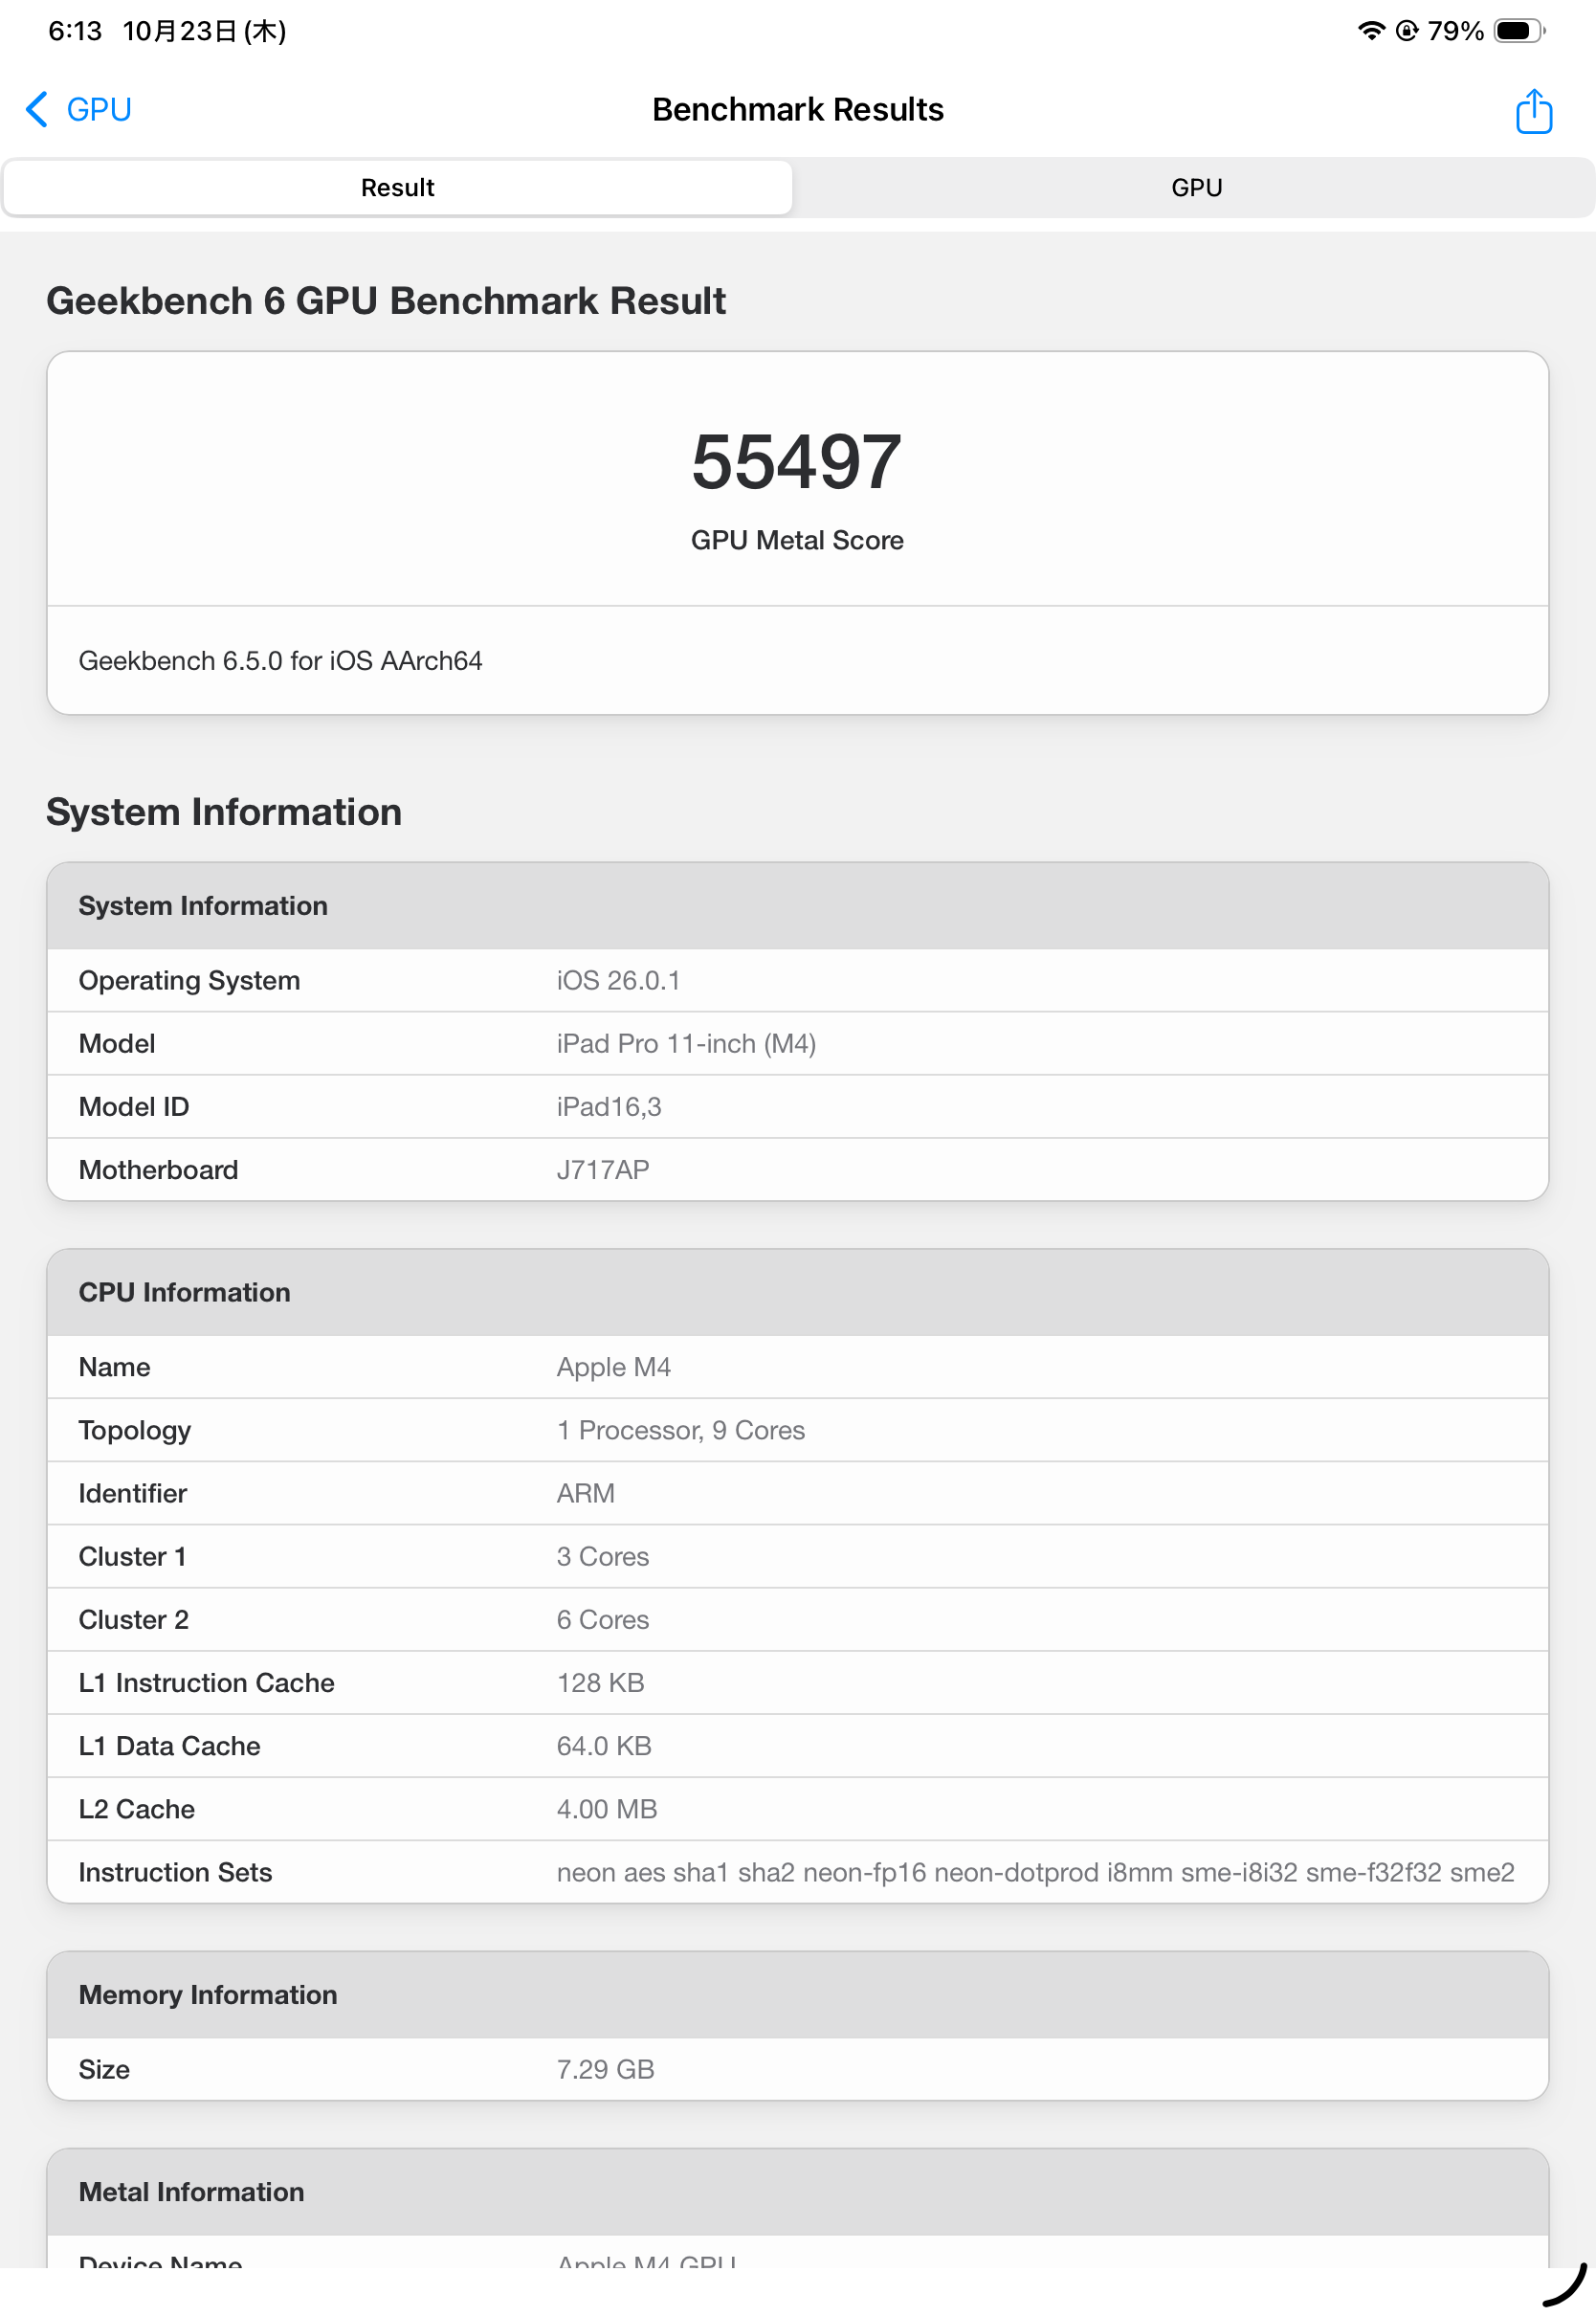
Task: Open the share sheet icon
Action: tap(1532, 110)
